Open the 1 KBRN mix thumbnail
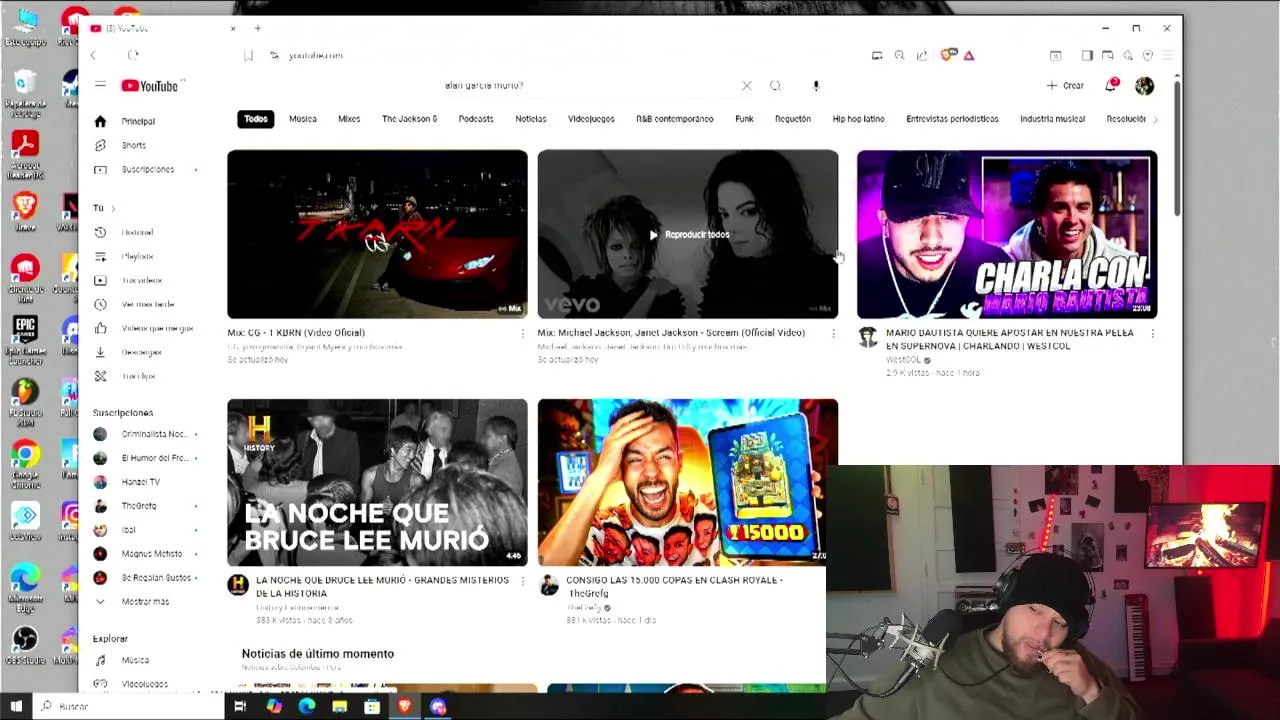 pyautogui.click(x=377, y=234)
